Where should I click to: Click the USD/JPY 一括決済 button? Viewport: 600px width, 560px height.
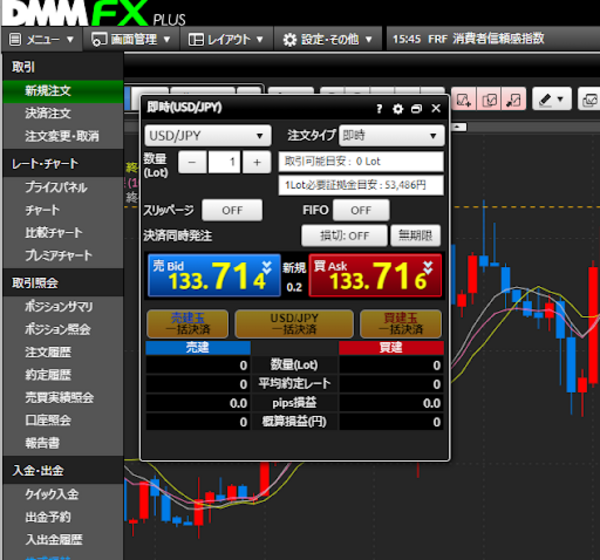tap(294, 324)
